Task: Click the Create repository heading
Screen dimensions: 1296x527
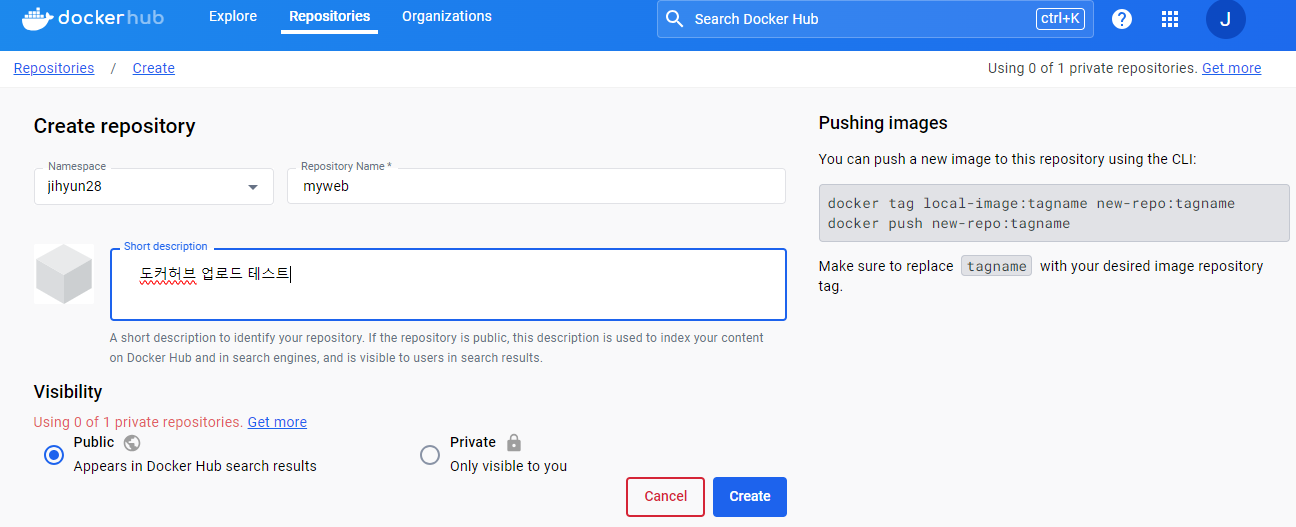Action: click(x=115, y=126)
